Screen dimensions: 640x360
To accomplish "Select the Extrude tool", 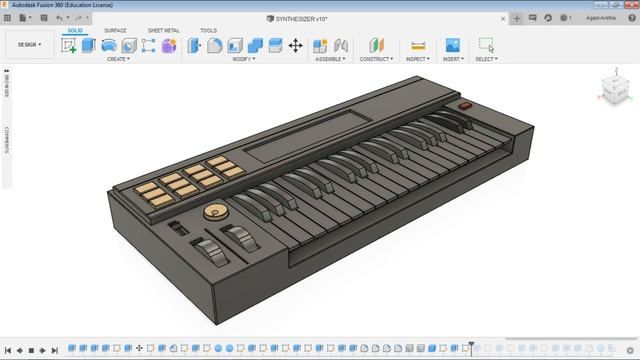I will 89,45.
